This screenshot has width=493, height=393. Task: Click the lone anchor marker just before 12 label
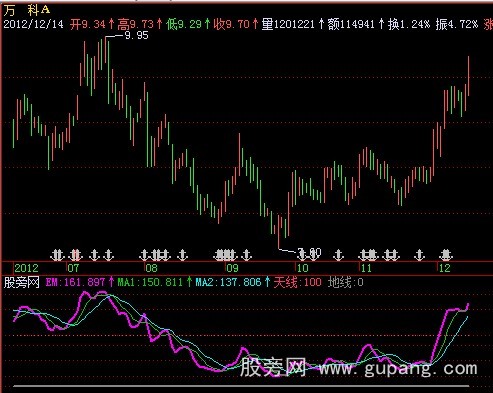[419, 255]
